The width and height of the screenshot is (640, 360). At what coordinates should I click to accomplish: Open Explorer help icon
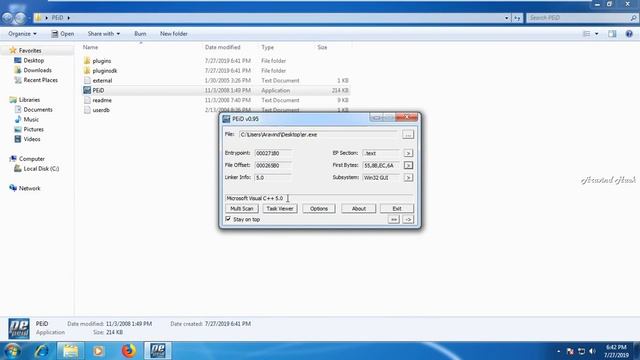tap(629, 34)
